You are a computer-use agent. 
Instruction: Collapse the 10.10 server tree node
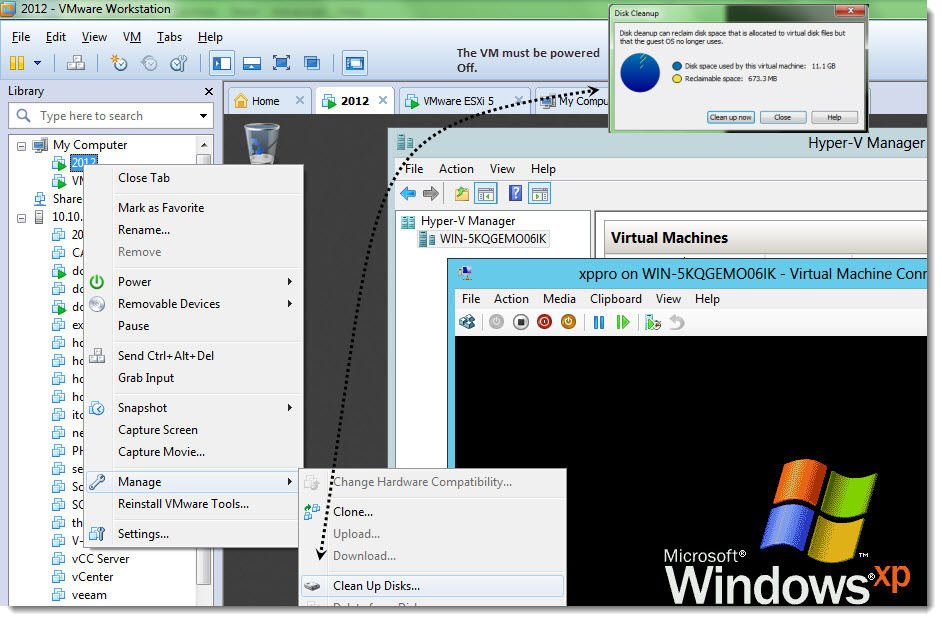click(22, 218)
